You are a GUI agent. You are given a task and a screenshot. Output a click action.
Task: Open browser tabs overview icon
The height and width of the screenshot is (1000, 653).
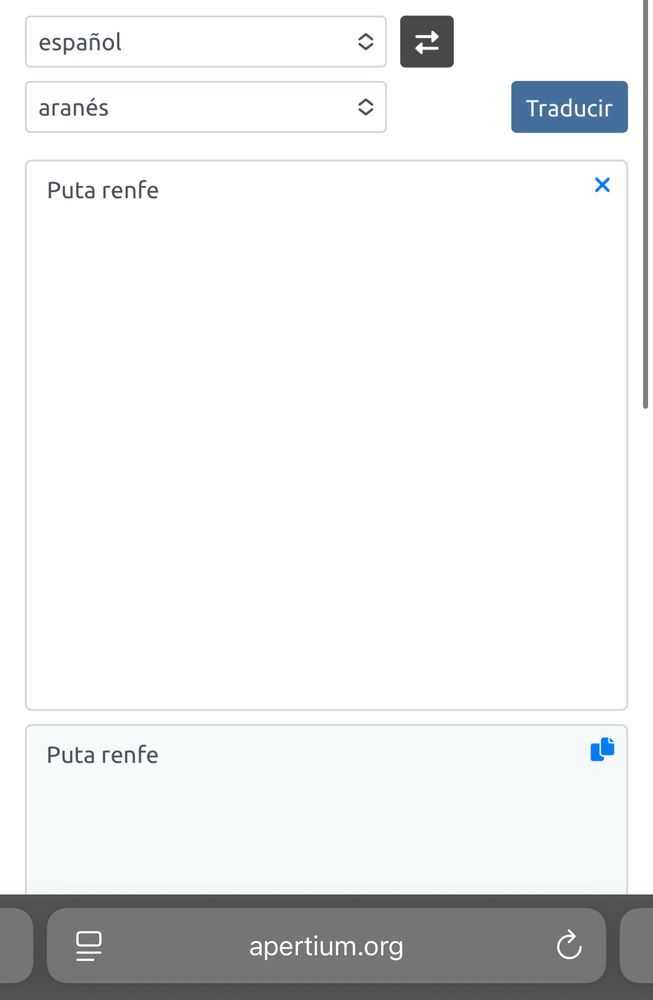[88, 946]
